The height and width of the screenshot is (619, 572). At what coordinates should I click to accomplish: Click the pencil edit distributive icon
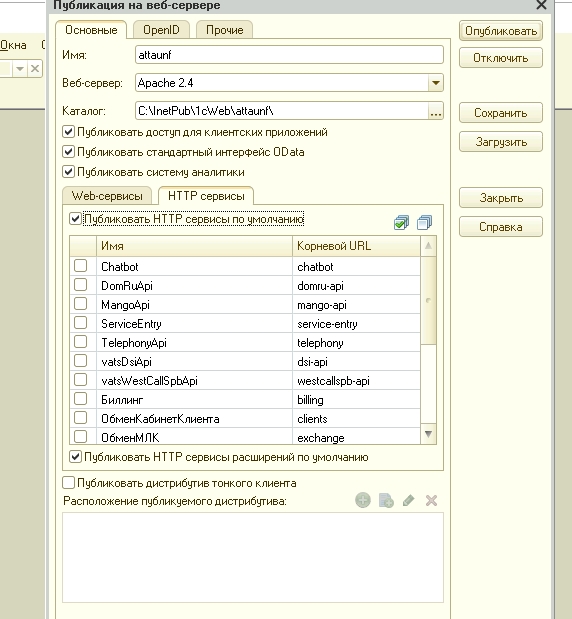click(409, 501)
